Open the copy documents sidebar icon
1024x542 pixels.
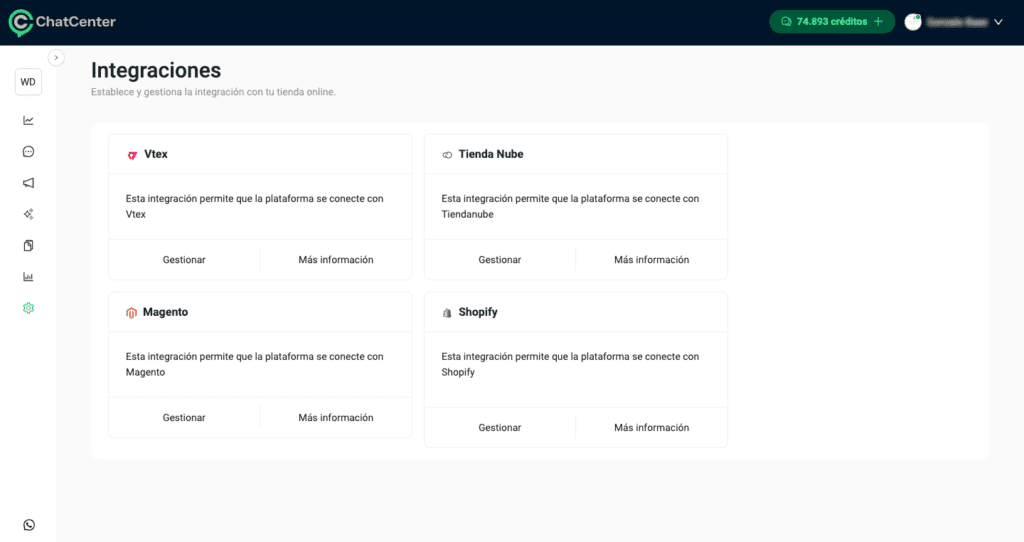(x=28, y=245)
